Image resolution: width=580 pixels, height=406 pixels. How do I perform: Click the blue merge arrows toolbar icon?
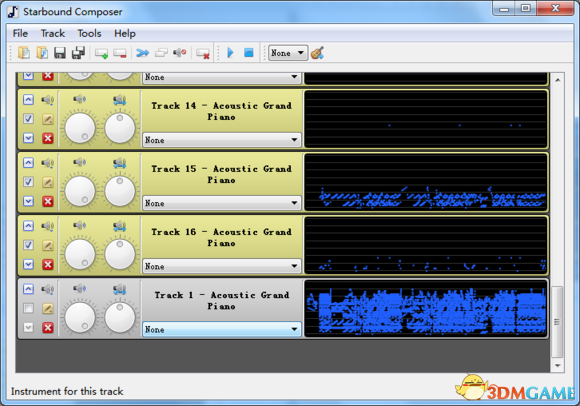click(x=142, y=53)
